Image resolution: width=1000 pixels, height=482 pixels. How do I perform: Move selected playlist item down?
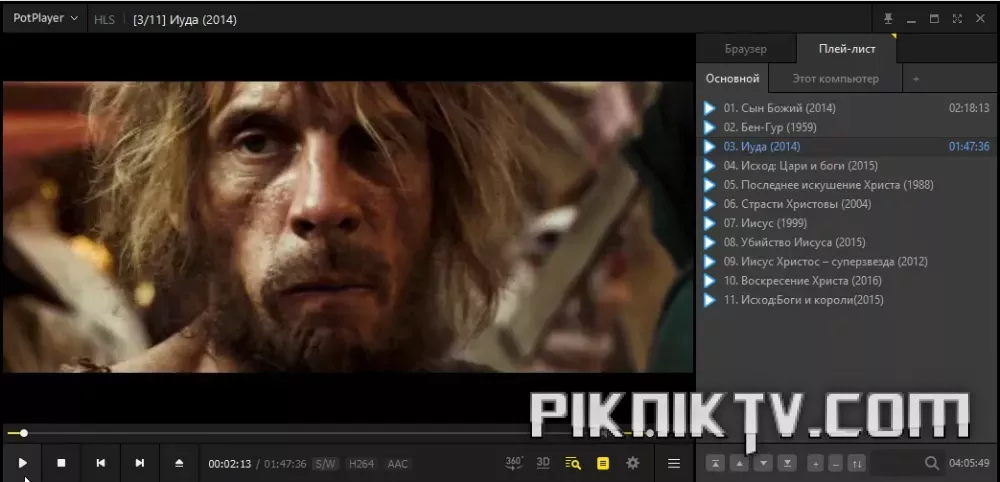[x=764, y=464]
